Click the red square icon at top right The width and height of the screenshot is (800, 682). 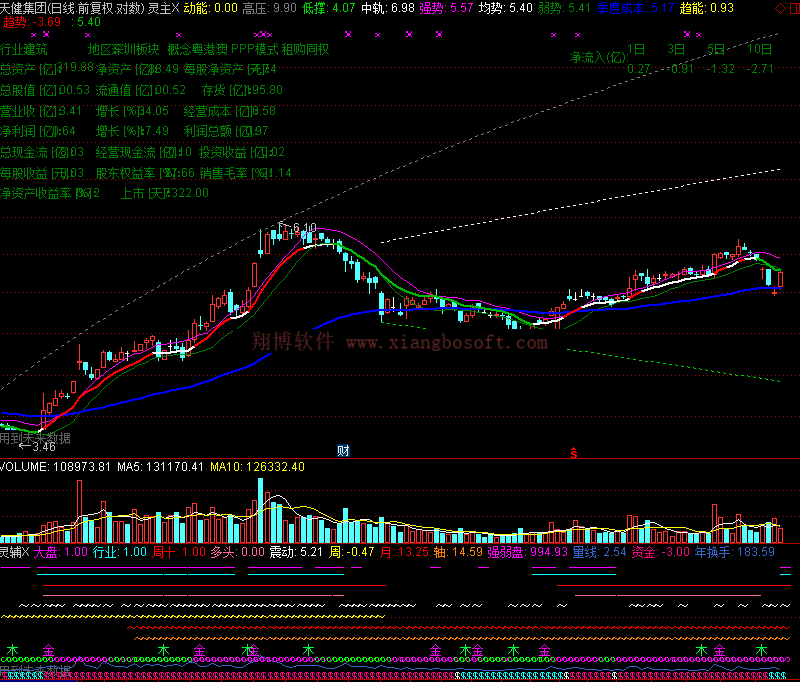[794, 8]
